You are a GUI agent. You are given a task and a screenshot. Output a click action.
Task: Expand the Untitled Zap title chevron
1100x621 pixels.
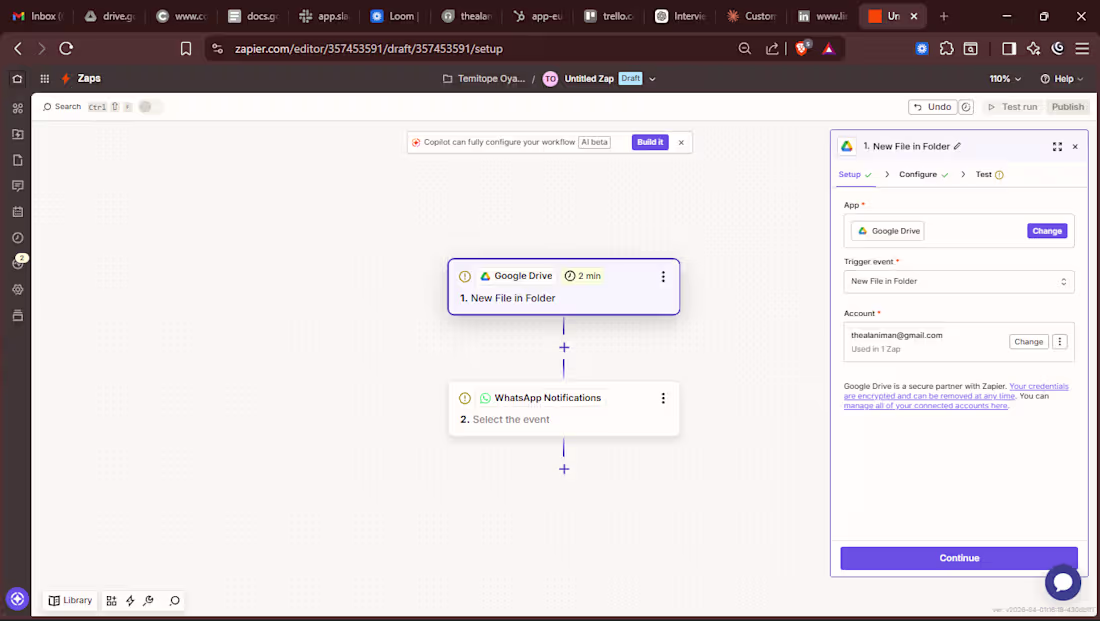652,79
